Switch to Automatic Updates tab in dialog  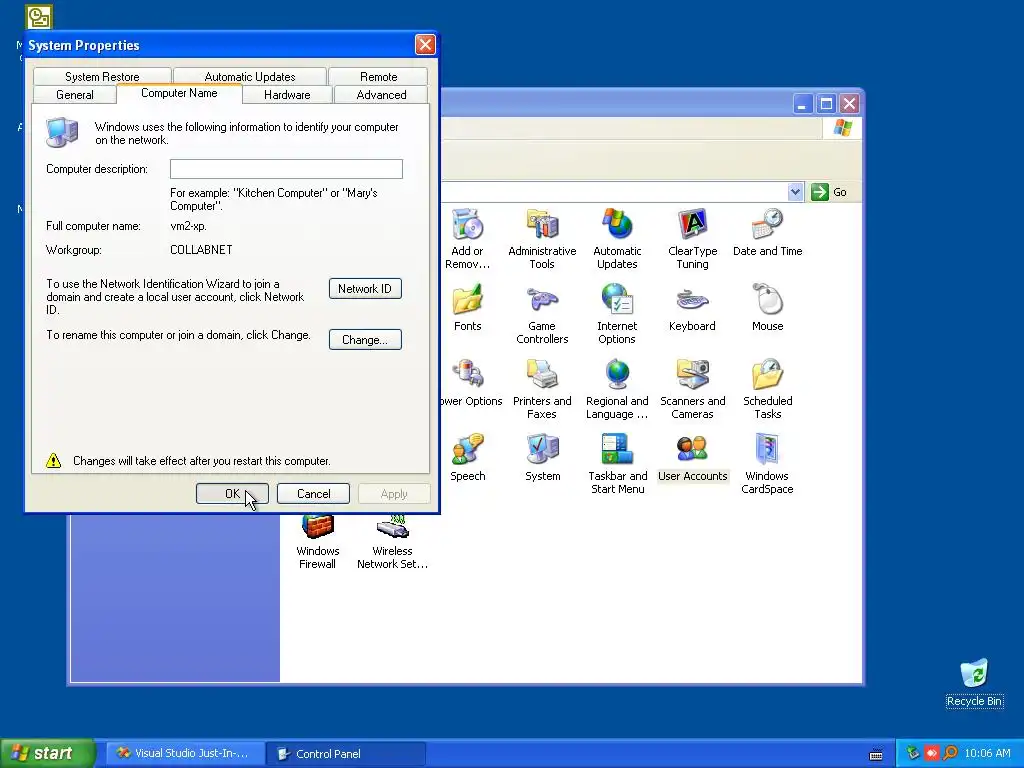249,76
